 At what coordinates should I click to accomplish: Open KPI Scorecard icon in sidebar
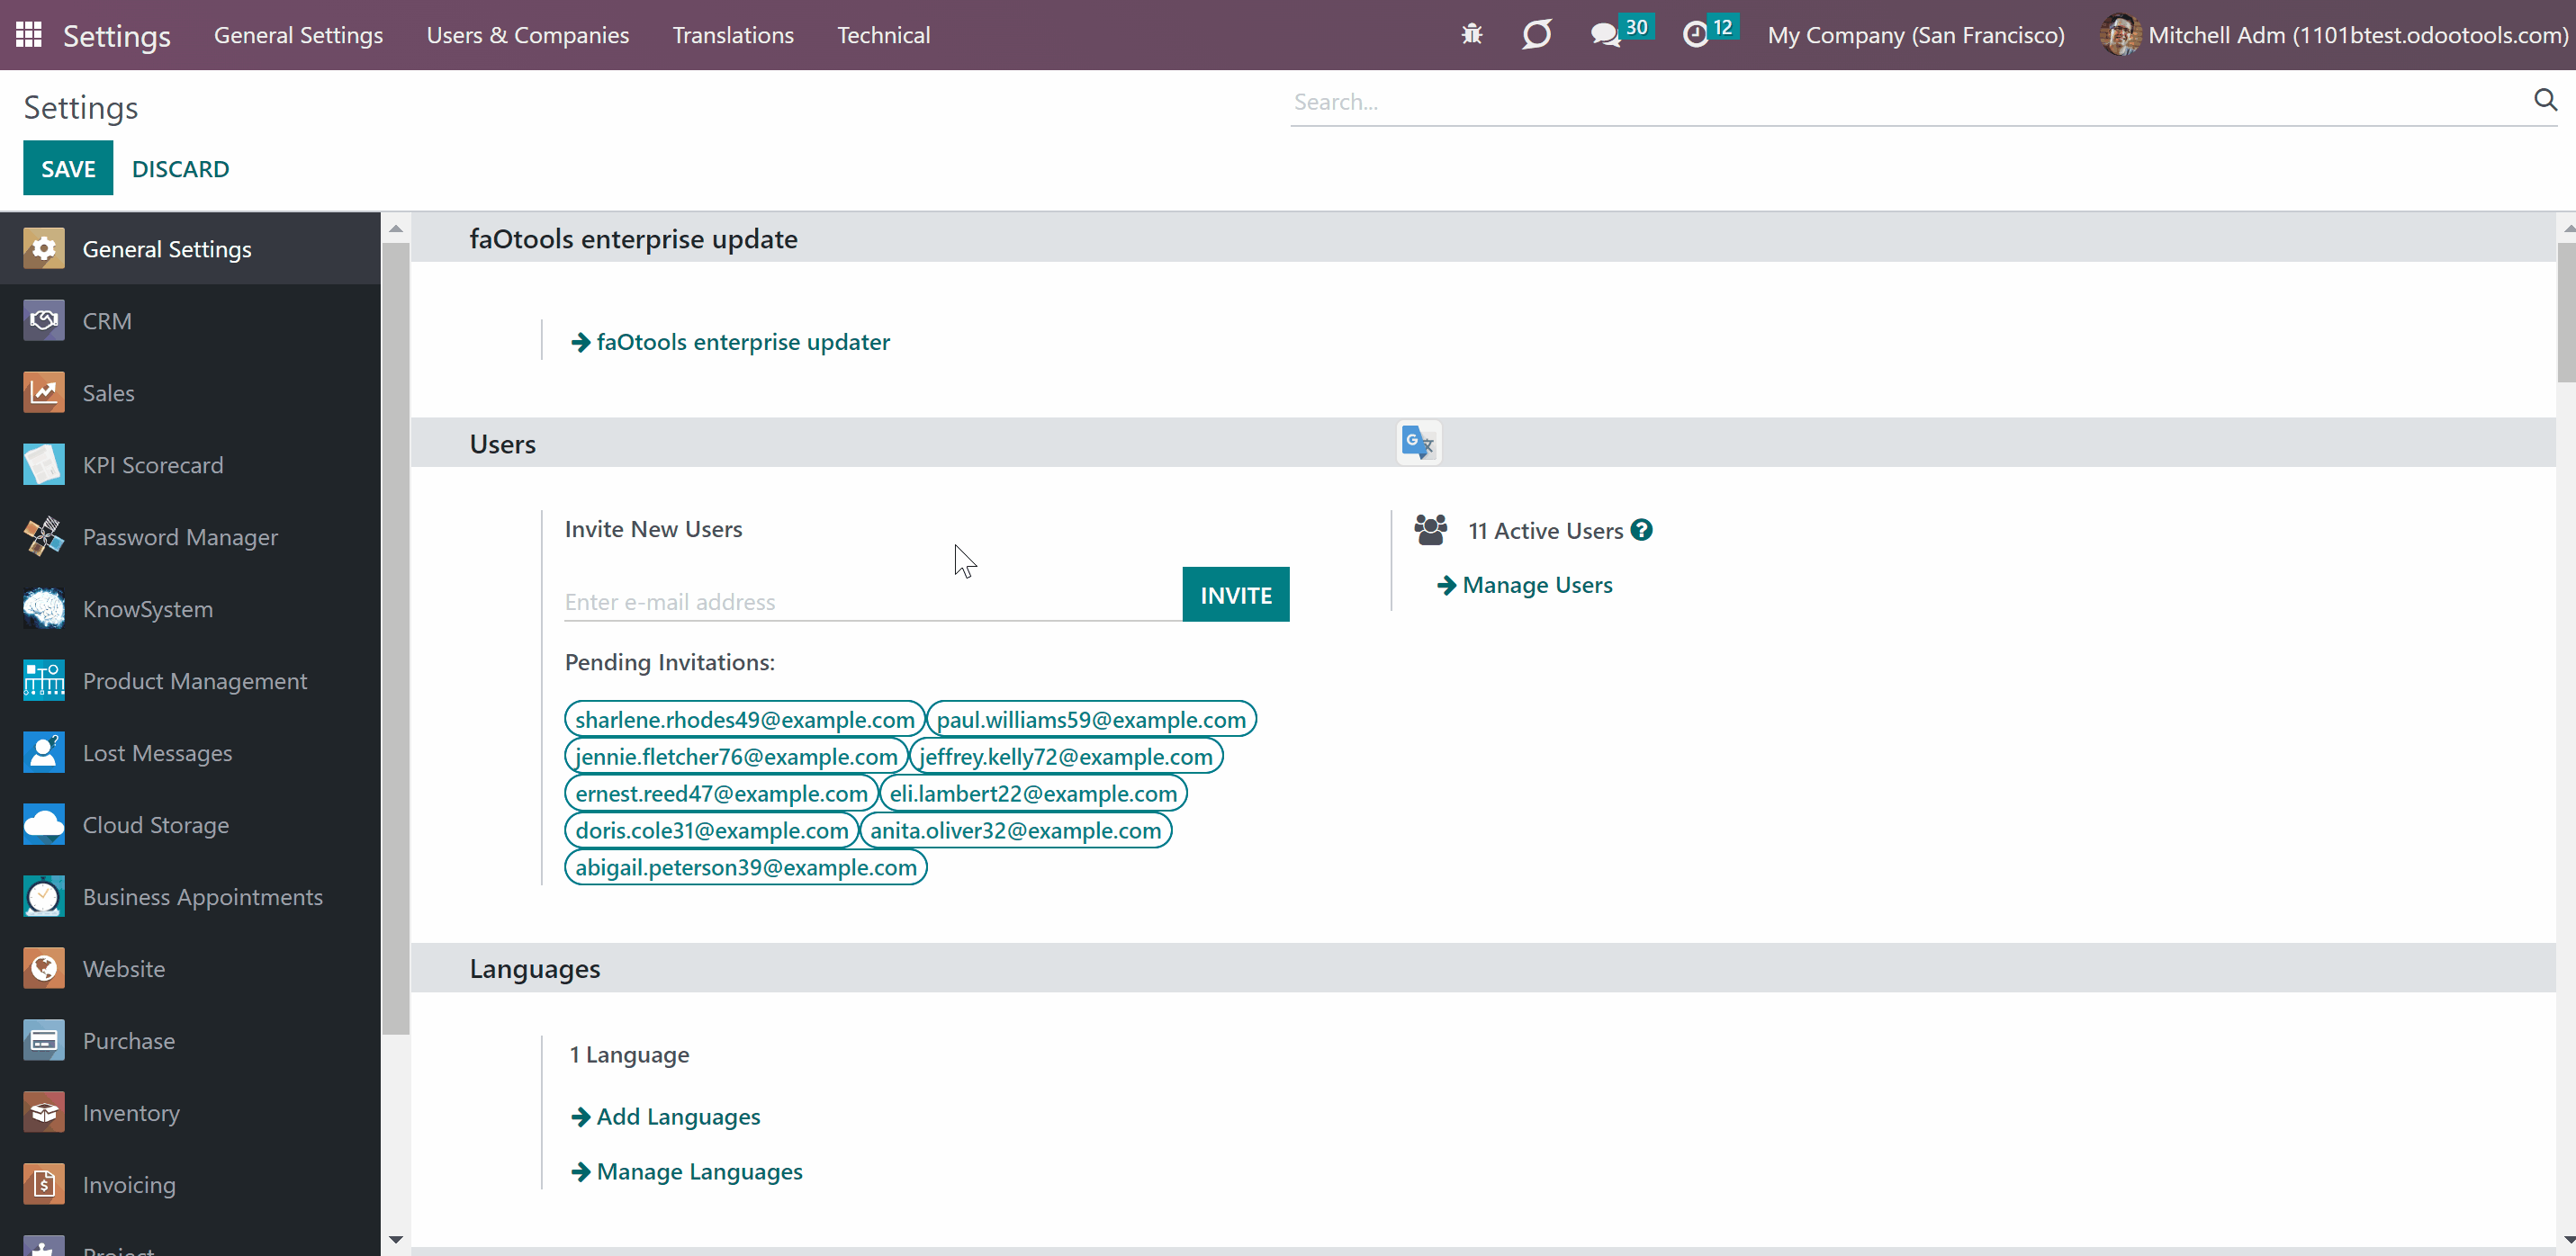[x=44, y=464]
